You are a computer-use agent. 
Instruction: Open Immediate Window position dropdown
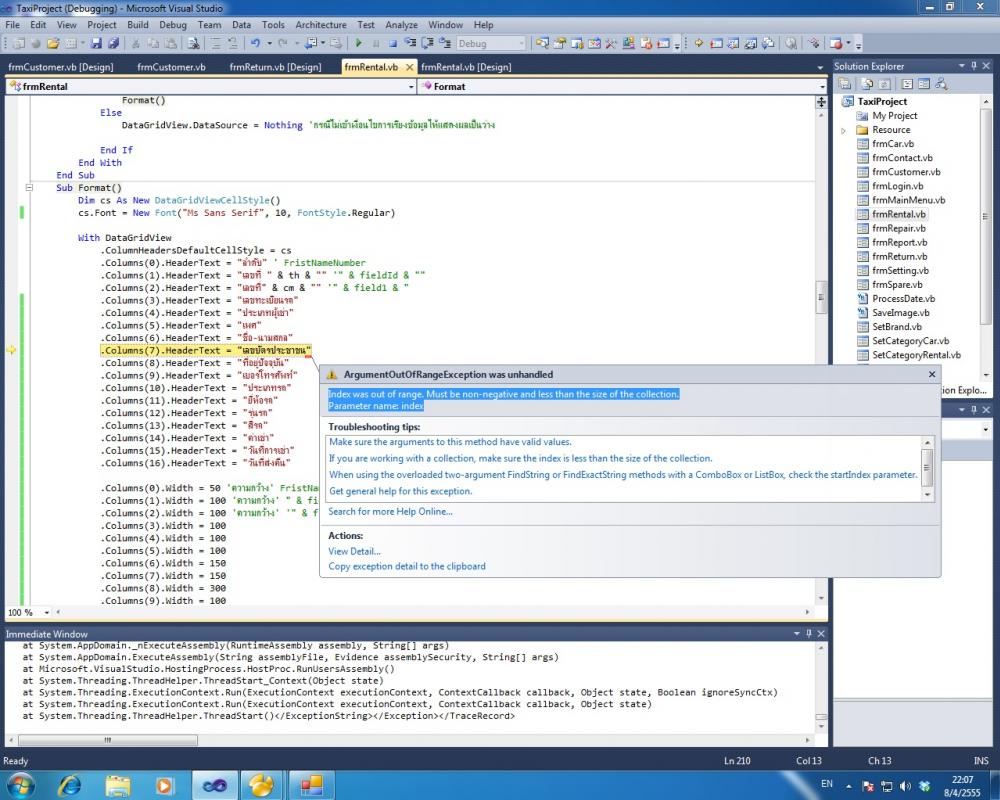coord(797,633)
